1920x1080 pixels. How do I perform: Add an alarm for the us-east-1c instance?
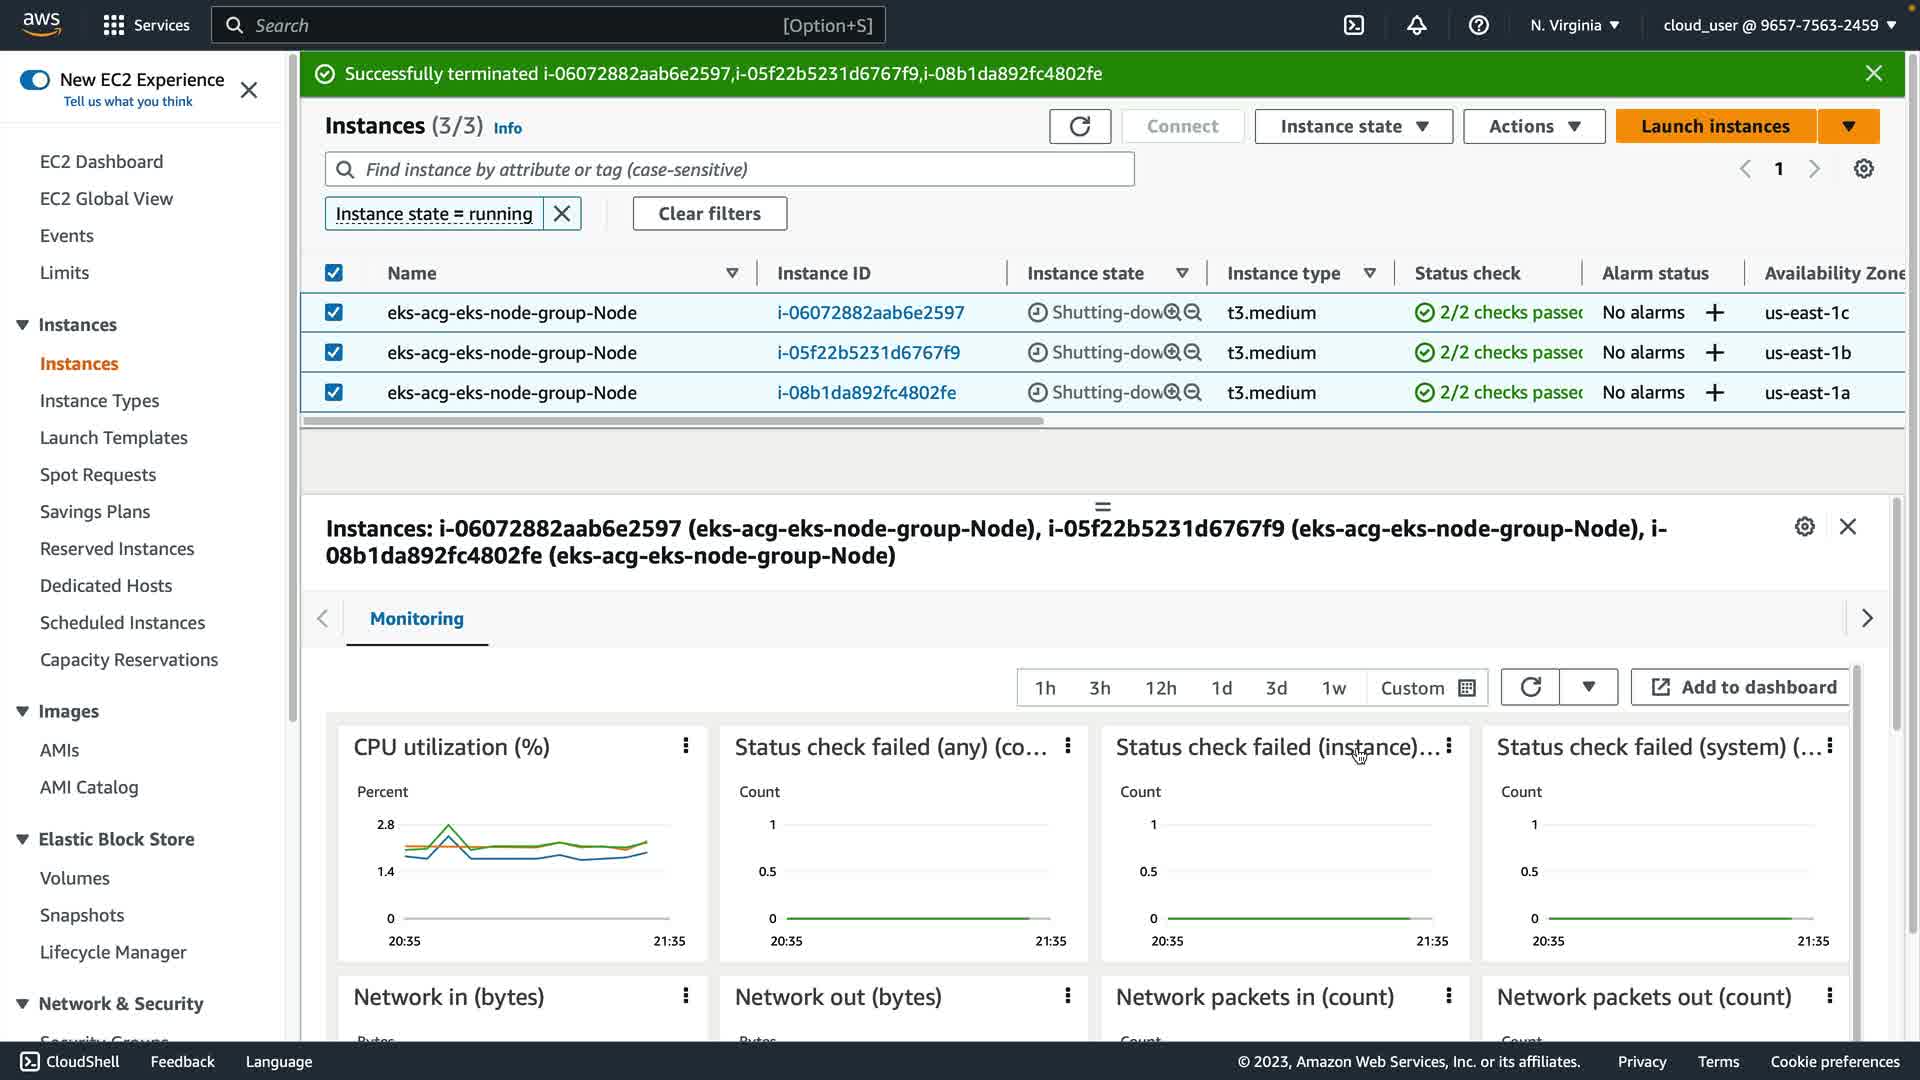[x=1715, y=313]
